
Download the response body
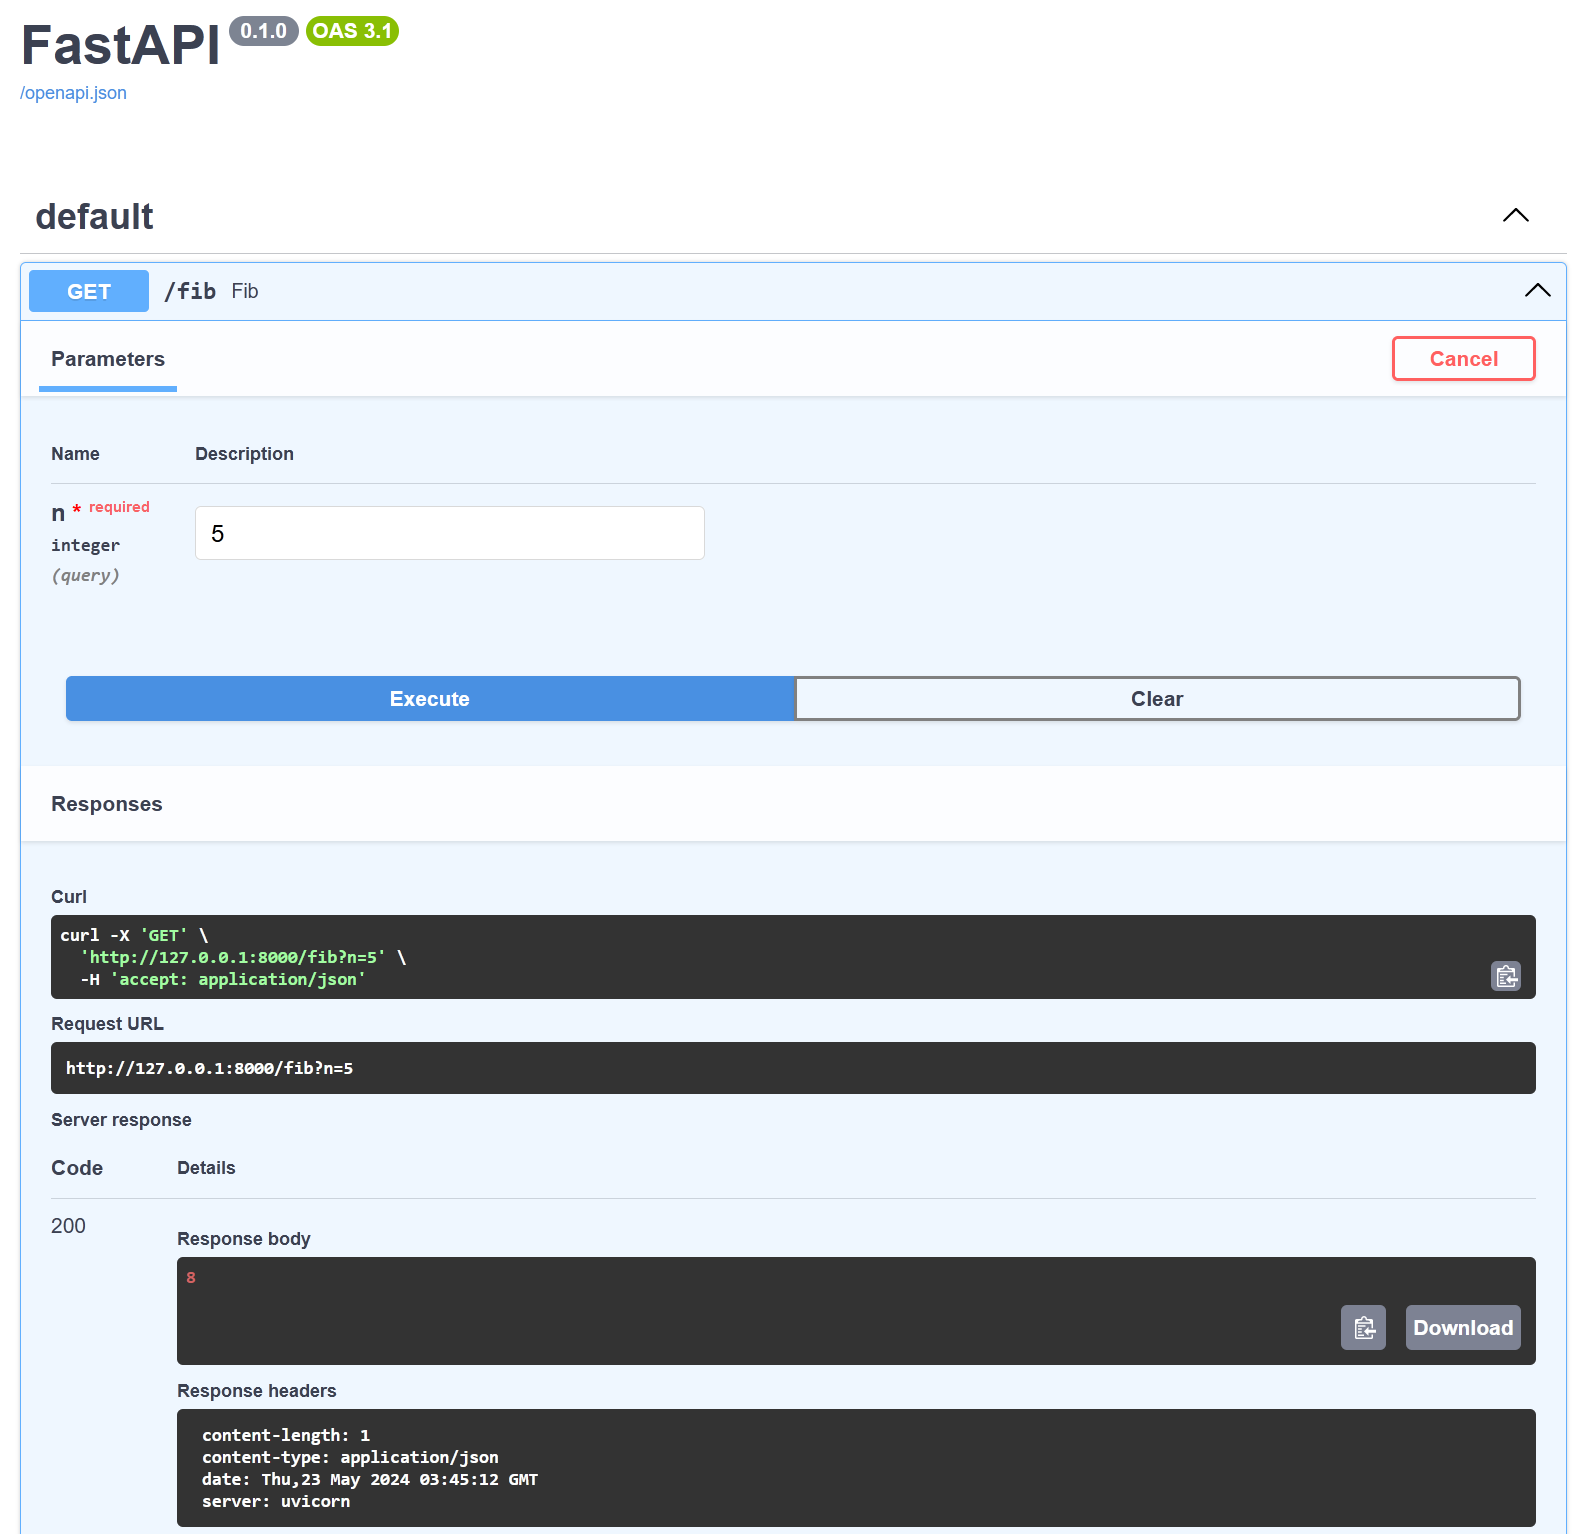(1462, 1328)
